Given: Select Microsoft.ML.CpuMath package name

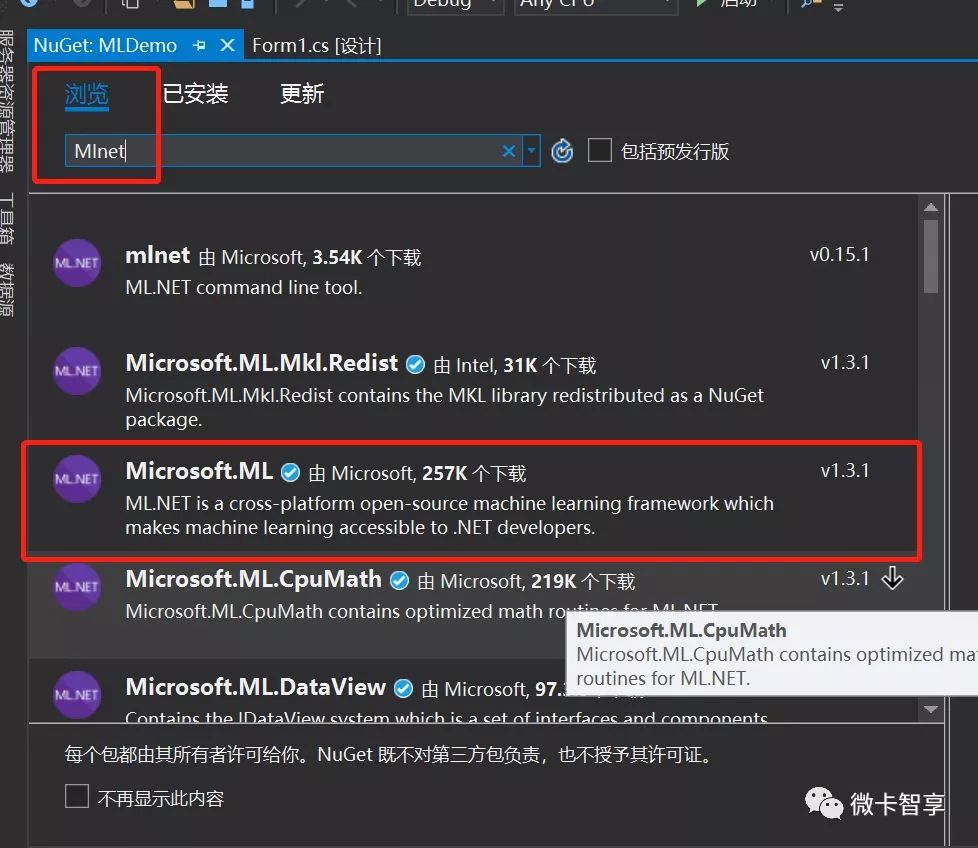Looking at the screenshot, I should [253, 579].
